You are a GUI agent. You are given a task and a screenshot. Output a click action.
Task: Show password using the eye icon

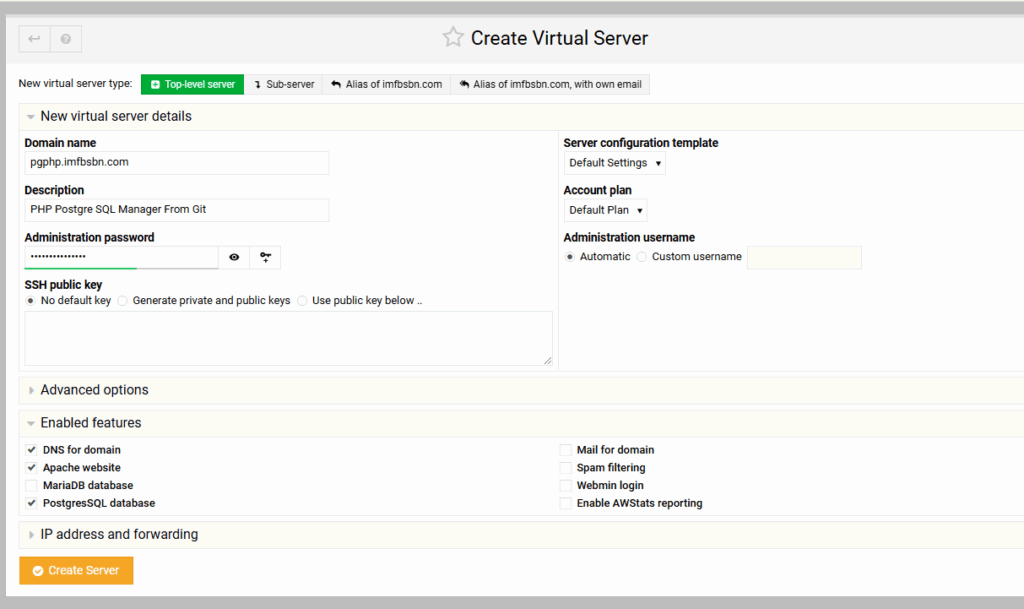pyautogui.click(x=234, y=257)
